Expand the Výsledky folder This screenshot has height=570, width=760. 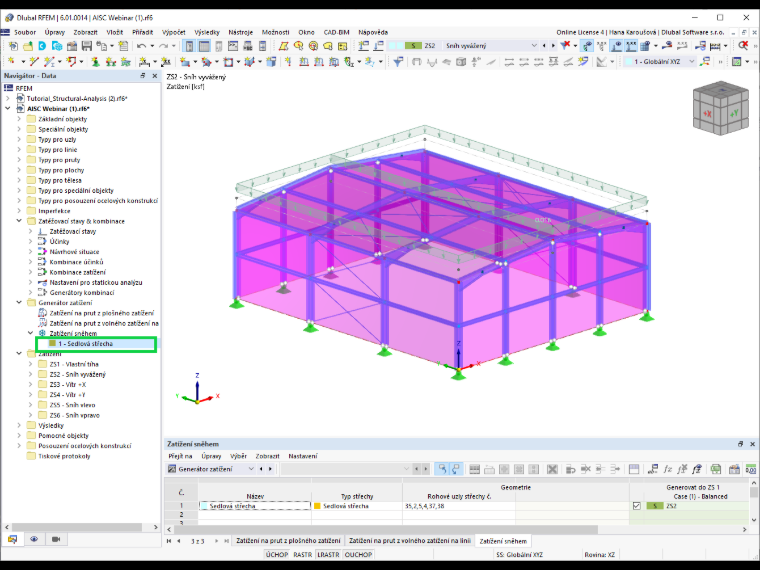(x=19, y=425)
